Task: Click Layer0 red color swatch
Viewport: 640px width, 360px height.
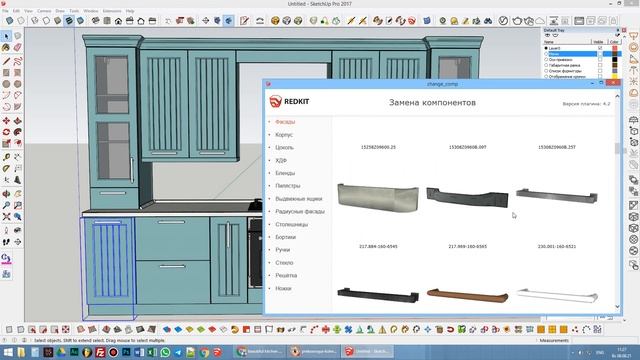Action: tap(615, 48)
